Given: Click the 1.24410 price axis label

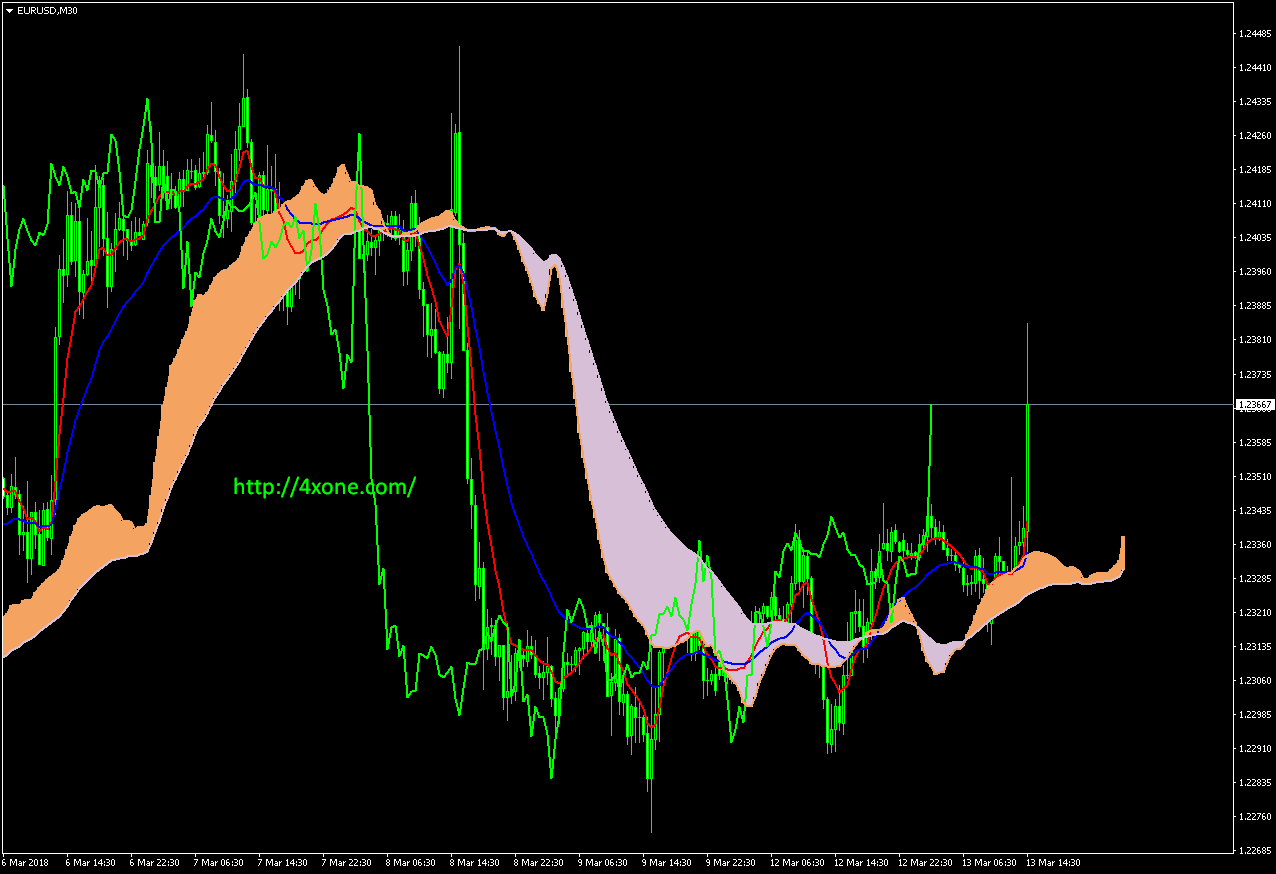Looking at the screenshot, I should tap(1254, 68).
